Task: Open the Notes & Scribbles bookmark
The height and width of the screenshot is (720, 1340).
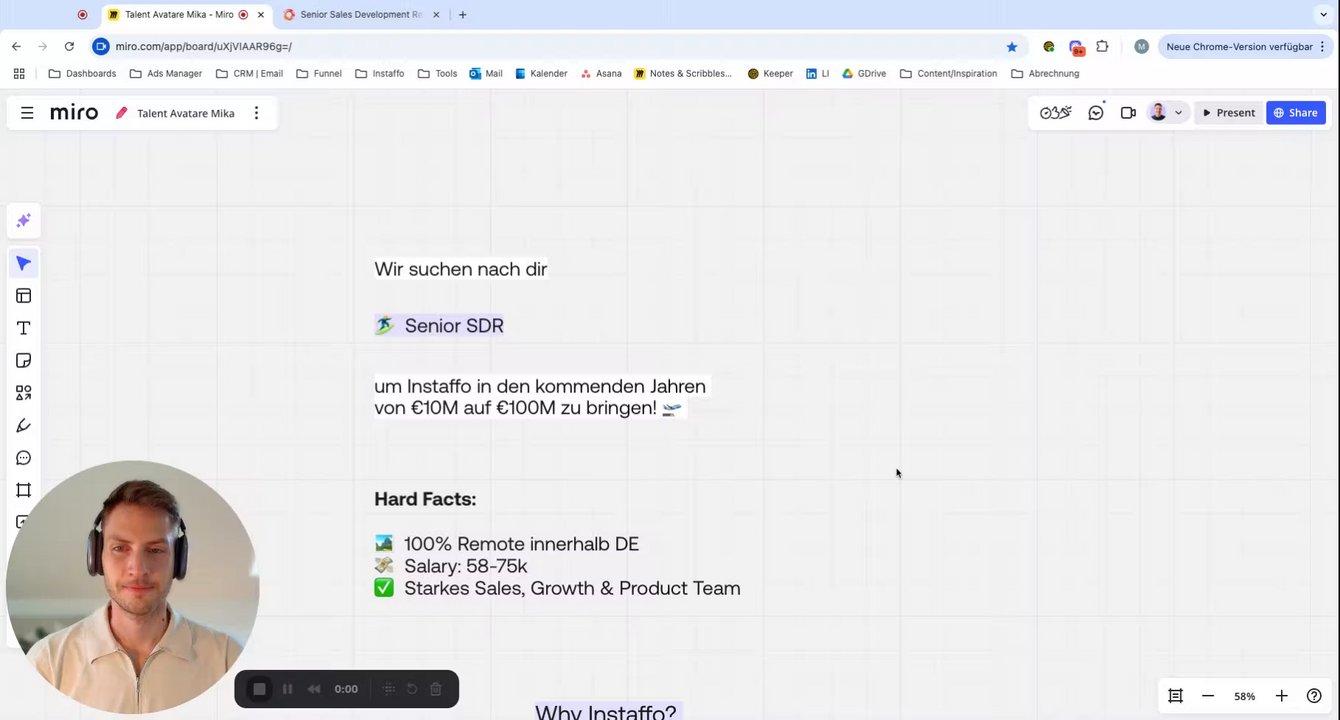Action: (683, 73)
